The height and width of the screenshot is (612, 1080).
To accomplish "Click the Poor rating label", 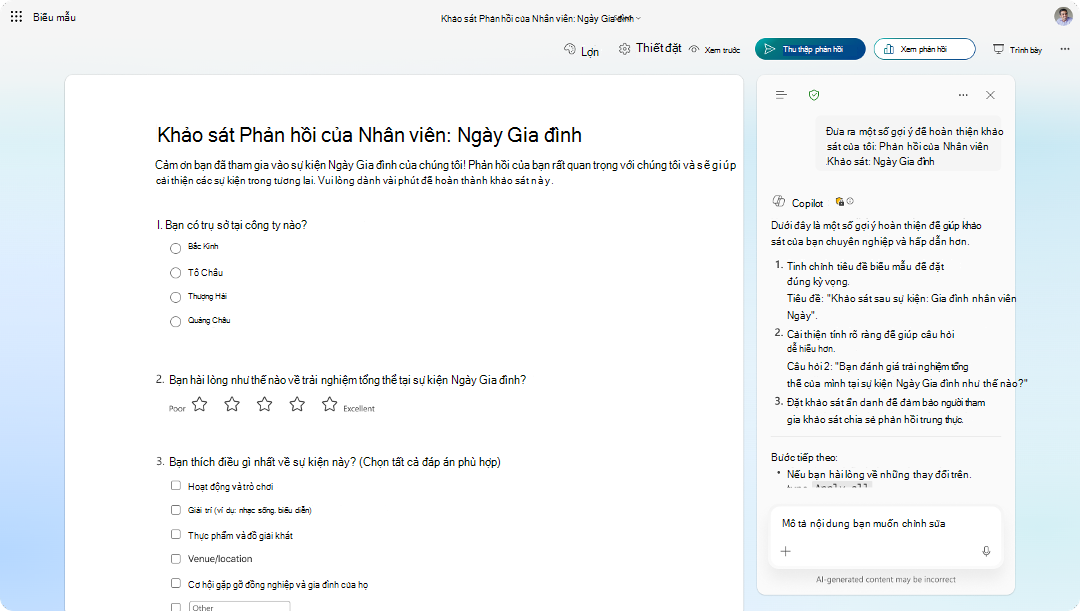I will point(177,409).
